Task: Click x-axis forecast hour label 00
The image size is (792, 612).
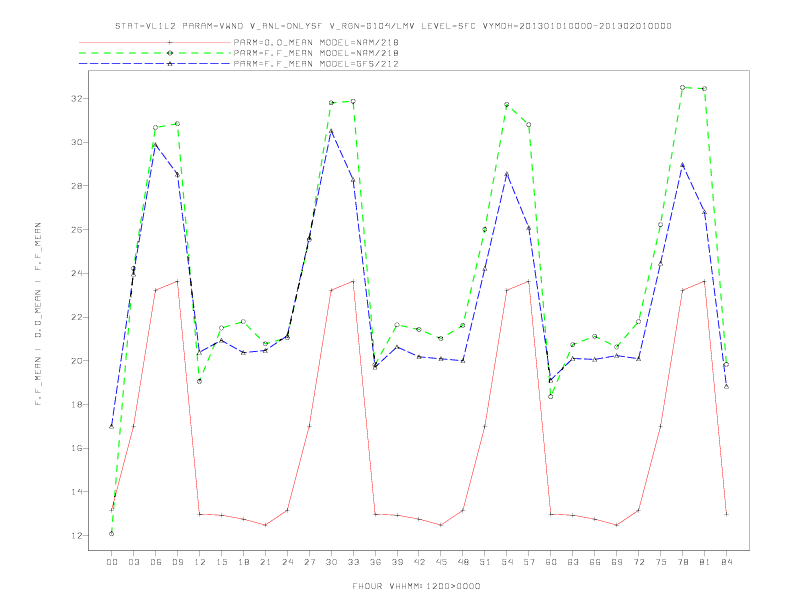Action: [x=112, y=562]
